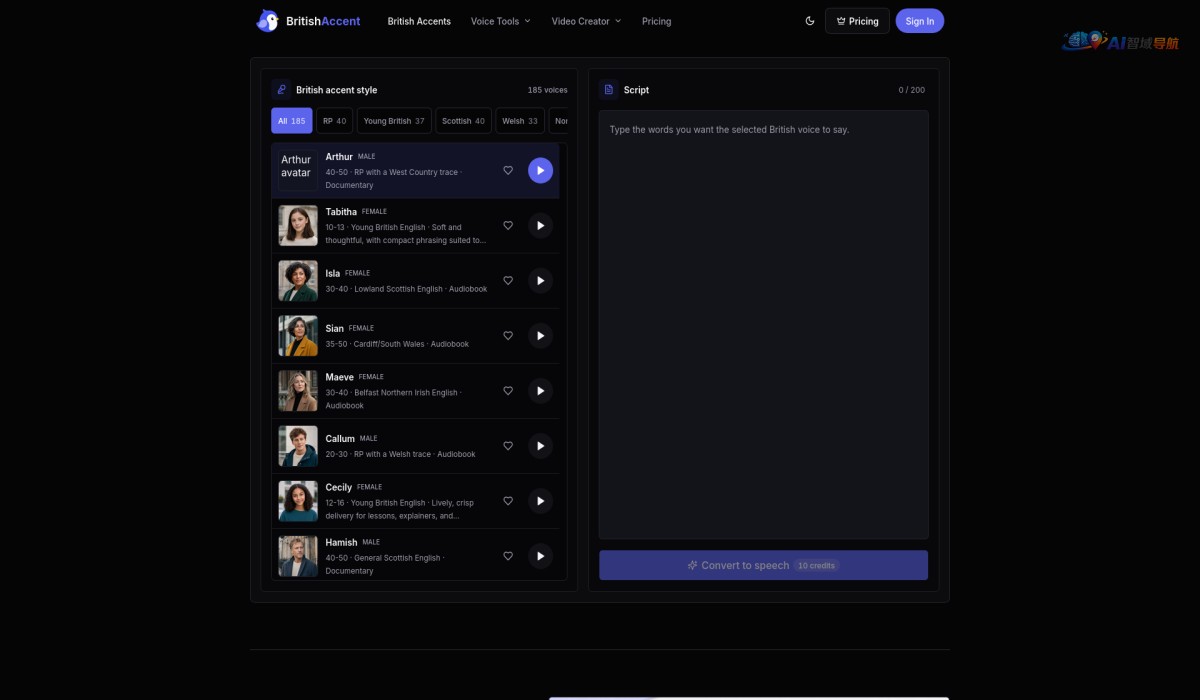Open Cecily's avatar thumbnail
This screenshot has height=700, width=1200.
[298, 501]
